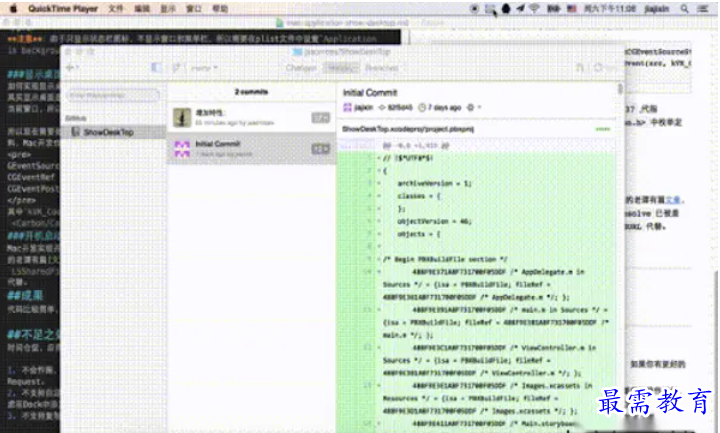Click the file count badge on first commit
Screen dimensions: 720x433
point(321,118)
